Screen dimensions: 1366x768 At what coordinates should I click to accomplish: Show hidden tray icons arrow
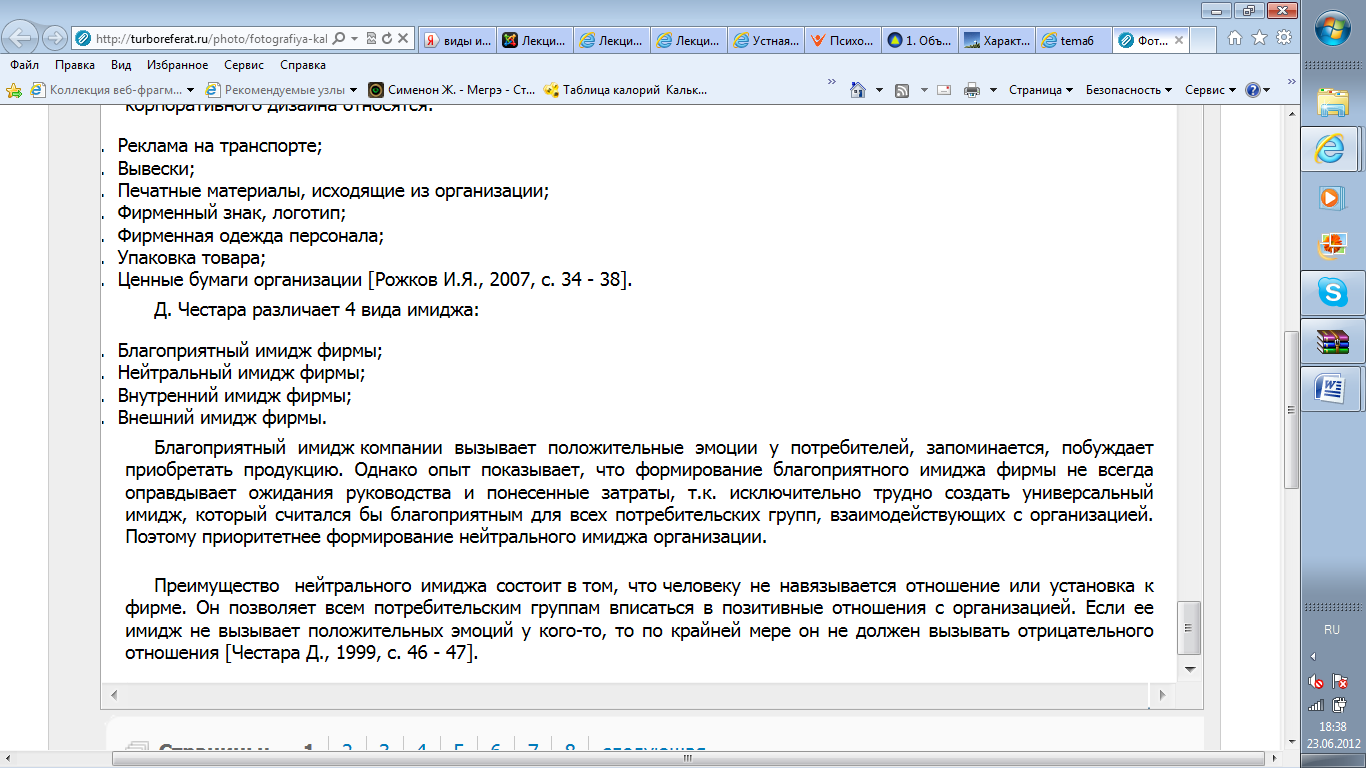[1313, 657]
